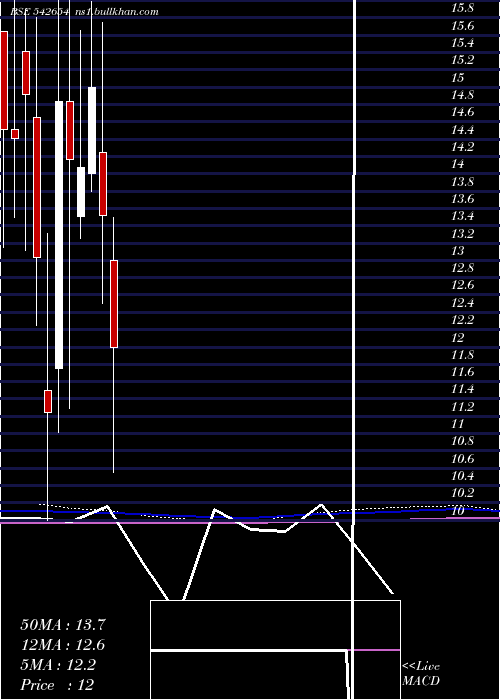This screenshot has width=500, height=700.
Task: Select the 10.8 price axis label
Action: 462,441
